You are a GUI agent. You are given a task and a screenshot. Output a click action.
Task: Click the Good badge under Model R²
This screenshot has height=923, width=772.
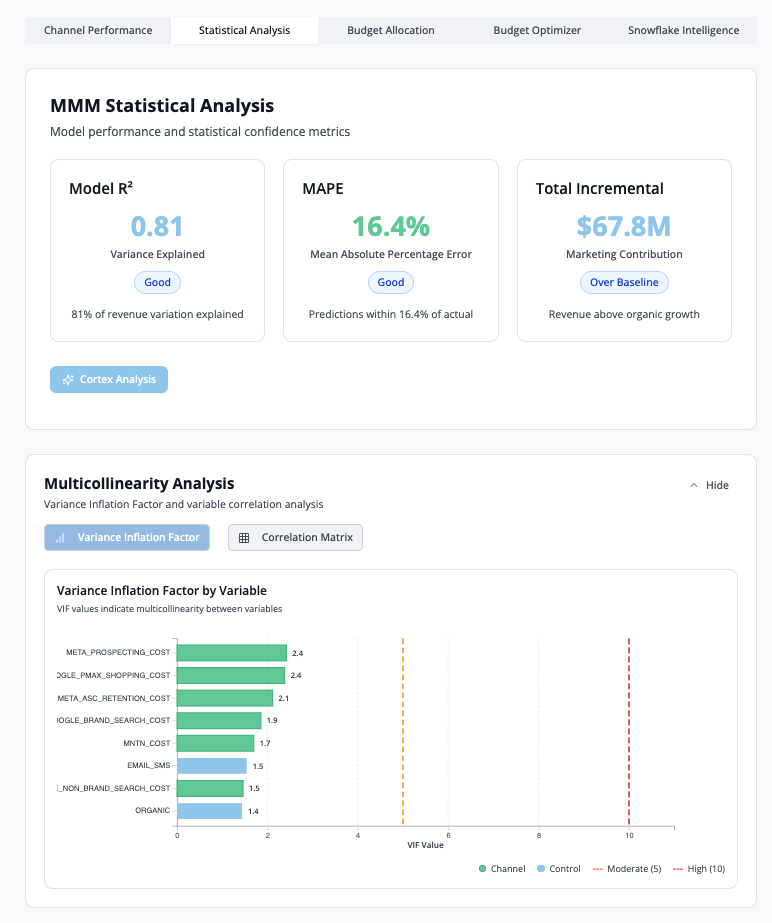point(157,282)
